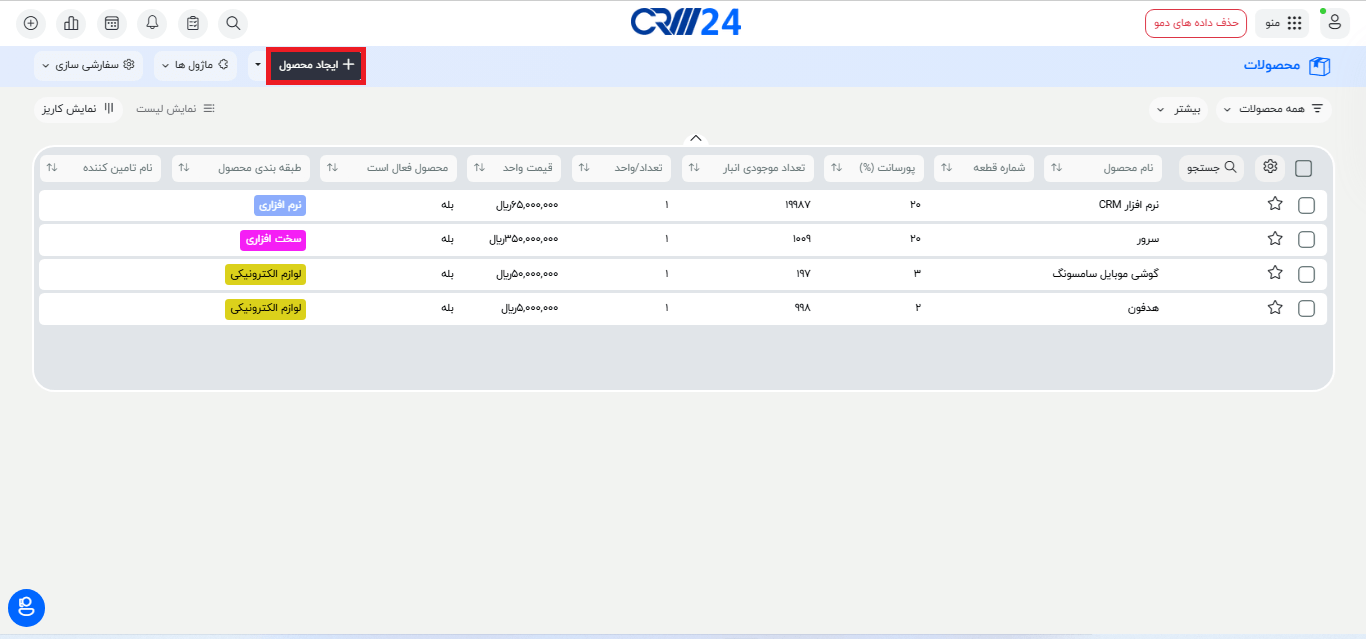Switch to نمایش کاریز view
The image size is (1367, 639).
click(x=78, y=108)
